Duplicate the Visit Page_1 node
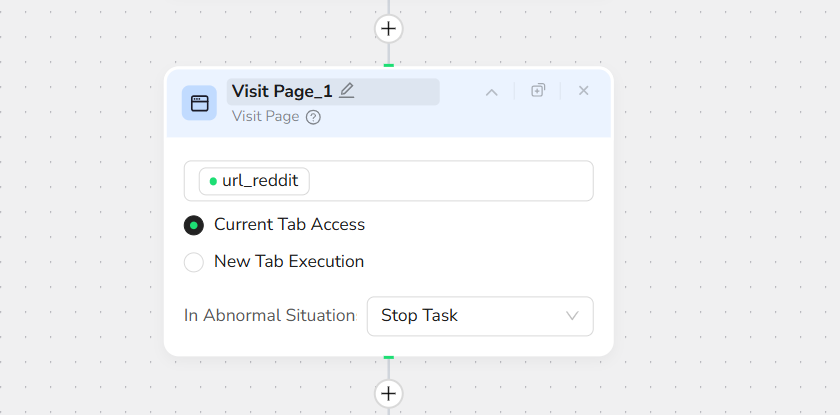 tap(538, 91)
